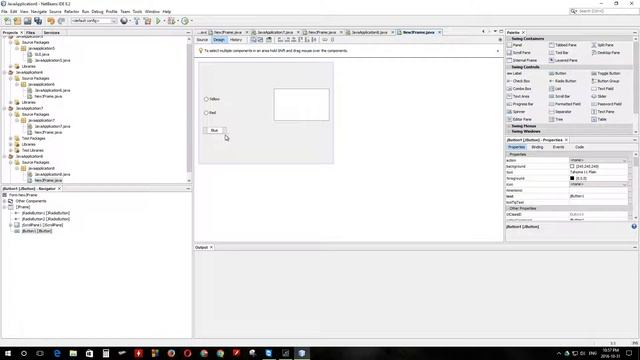Open the File menu
640x360 pixels.
(4, 12)
